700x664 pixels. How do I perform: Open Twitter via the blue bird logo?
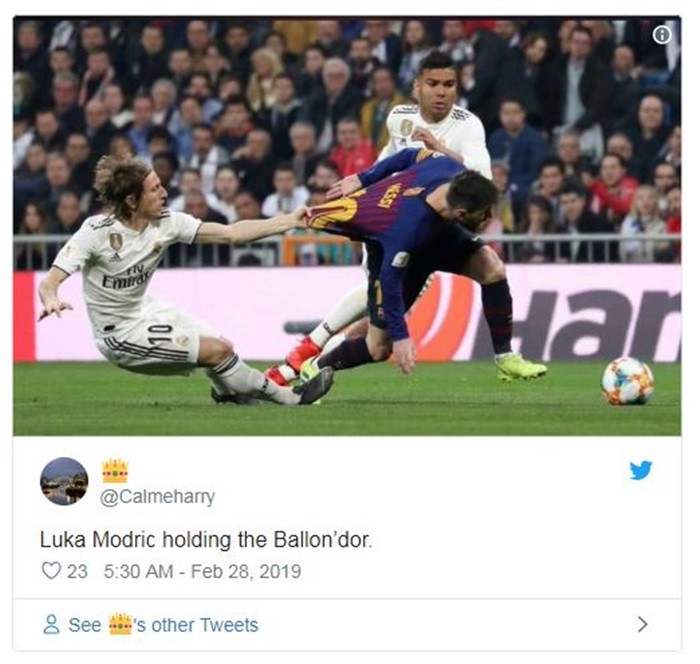click(x=641, y=470)
